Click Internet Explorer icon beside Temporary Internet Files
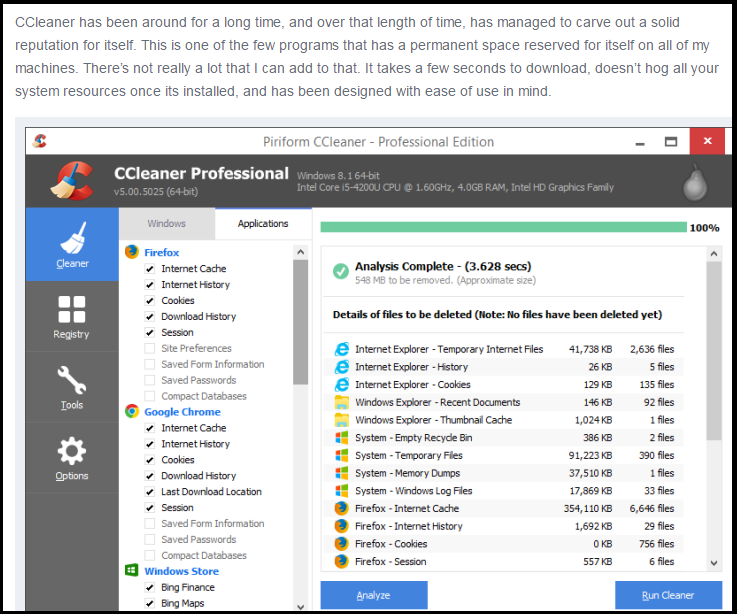737x614 pixels. click(342, 349)
